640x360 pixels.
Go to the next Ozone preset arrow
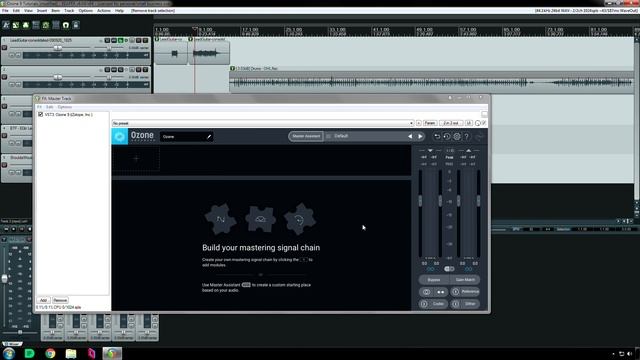420,136
